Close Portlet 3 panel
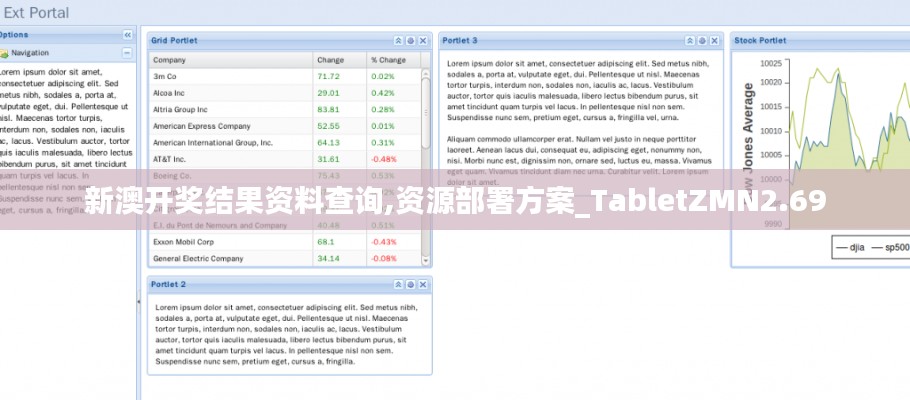Image resolution: width=910 pixels, height=400 pixels. (x=714, y=41)
